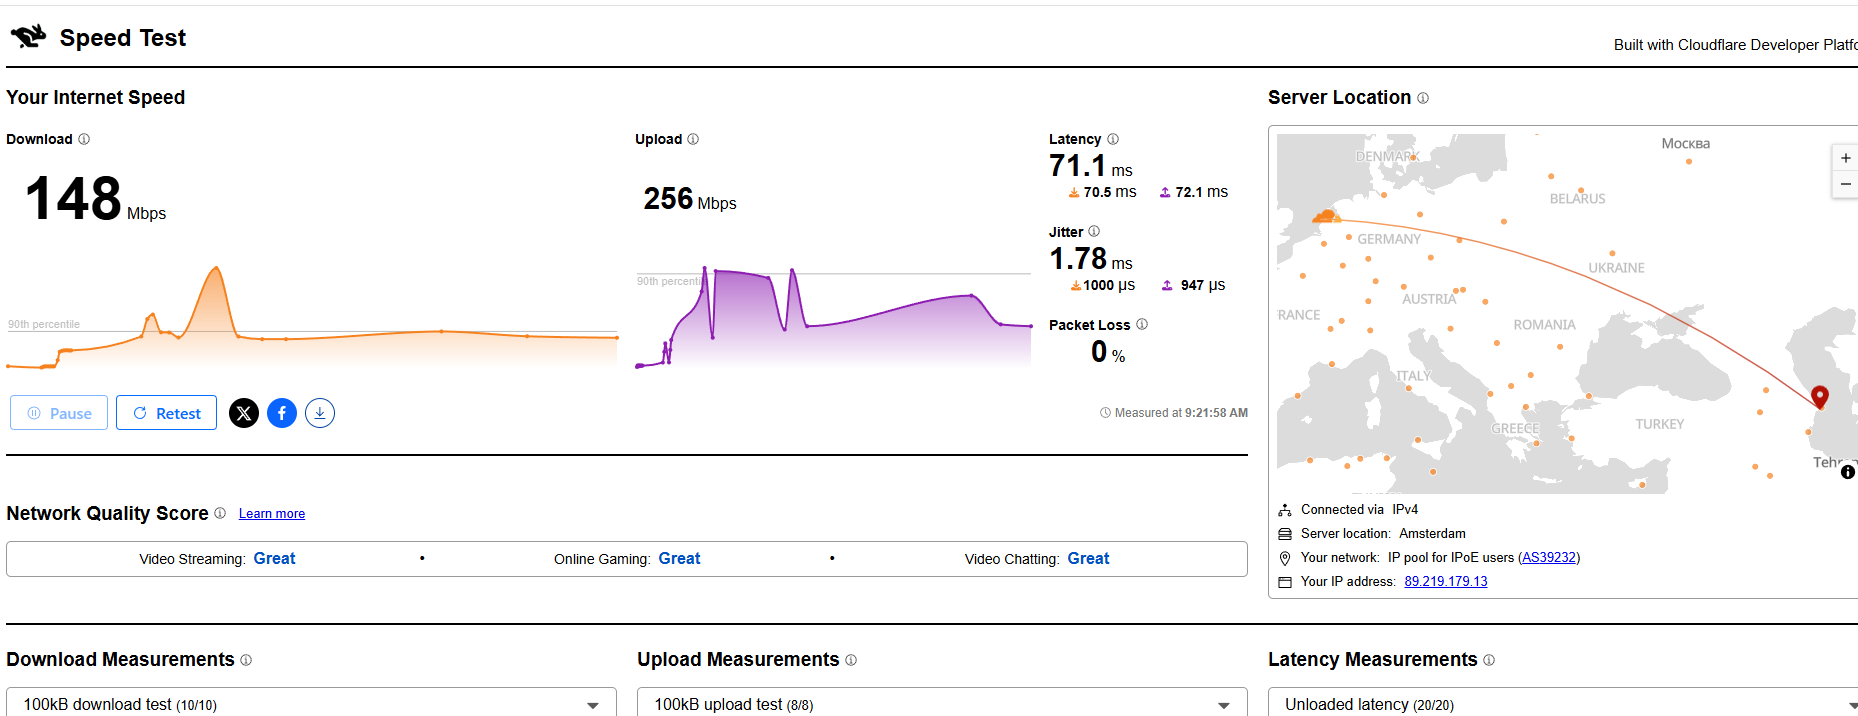Click Built with Cloudflare Developer Platform link
The width and height of the screenshot is (1858, 716).
click(x=1735, y=45)
